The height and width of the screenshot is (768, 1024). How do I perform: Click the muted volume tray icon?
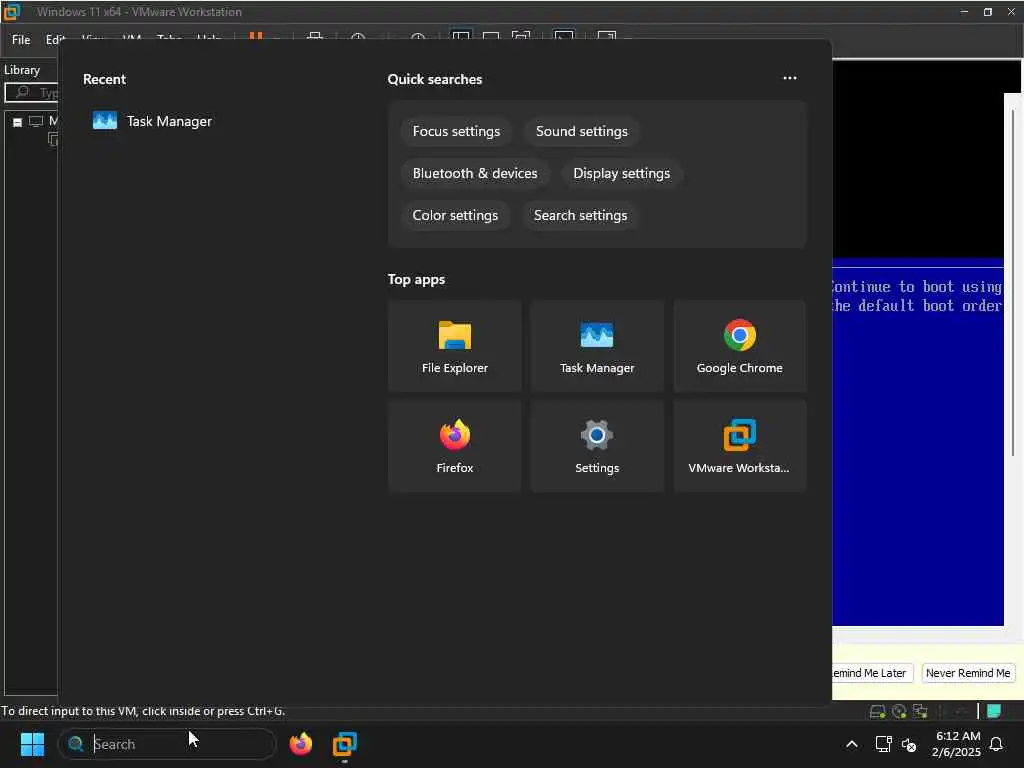point(908,744)
